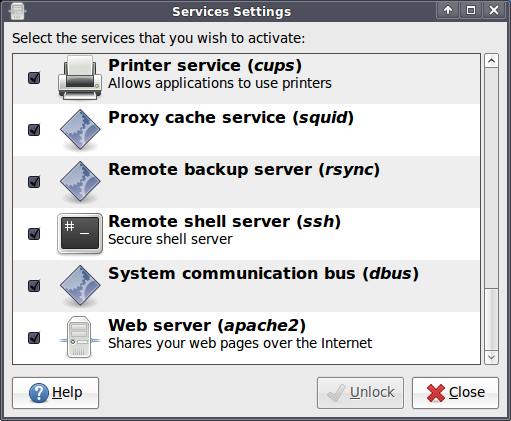Viewport: 511px width, 421px height.
Task: Click the squid proxy cache diamond icon
Action: tap(80, 130)
